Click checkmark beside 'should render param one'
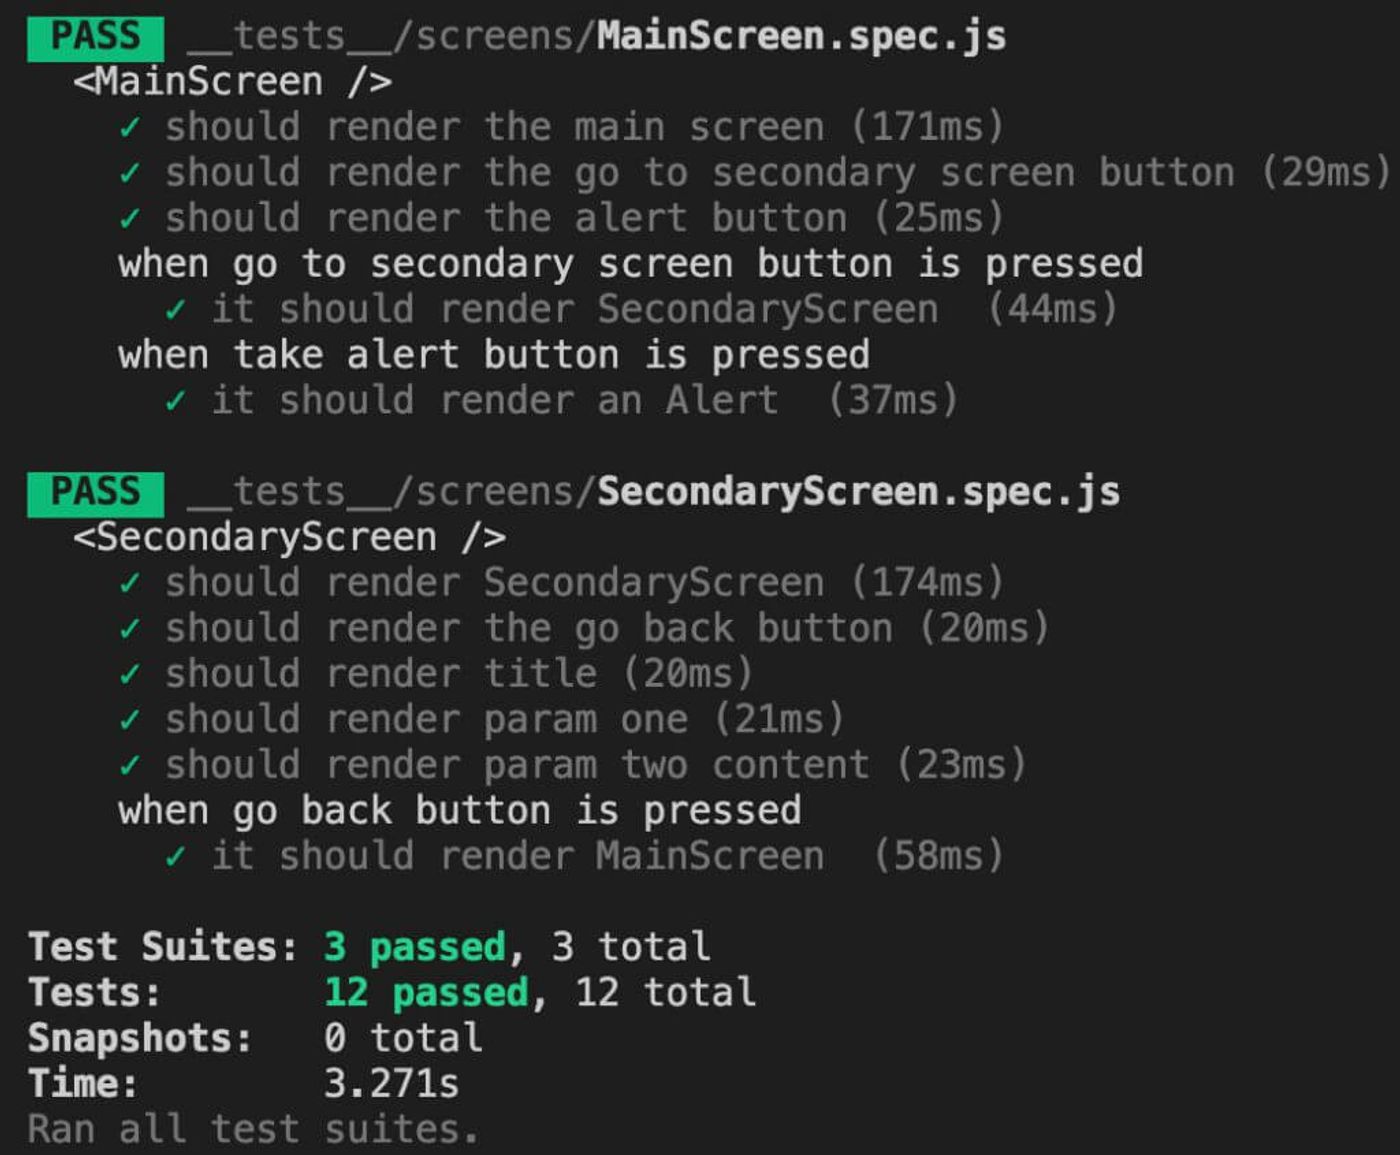Viewport: 1400px width, 1155px height. click(x=129, y=720)
